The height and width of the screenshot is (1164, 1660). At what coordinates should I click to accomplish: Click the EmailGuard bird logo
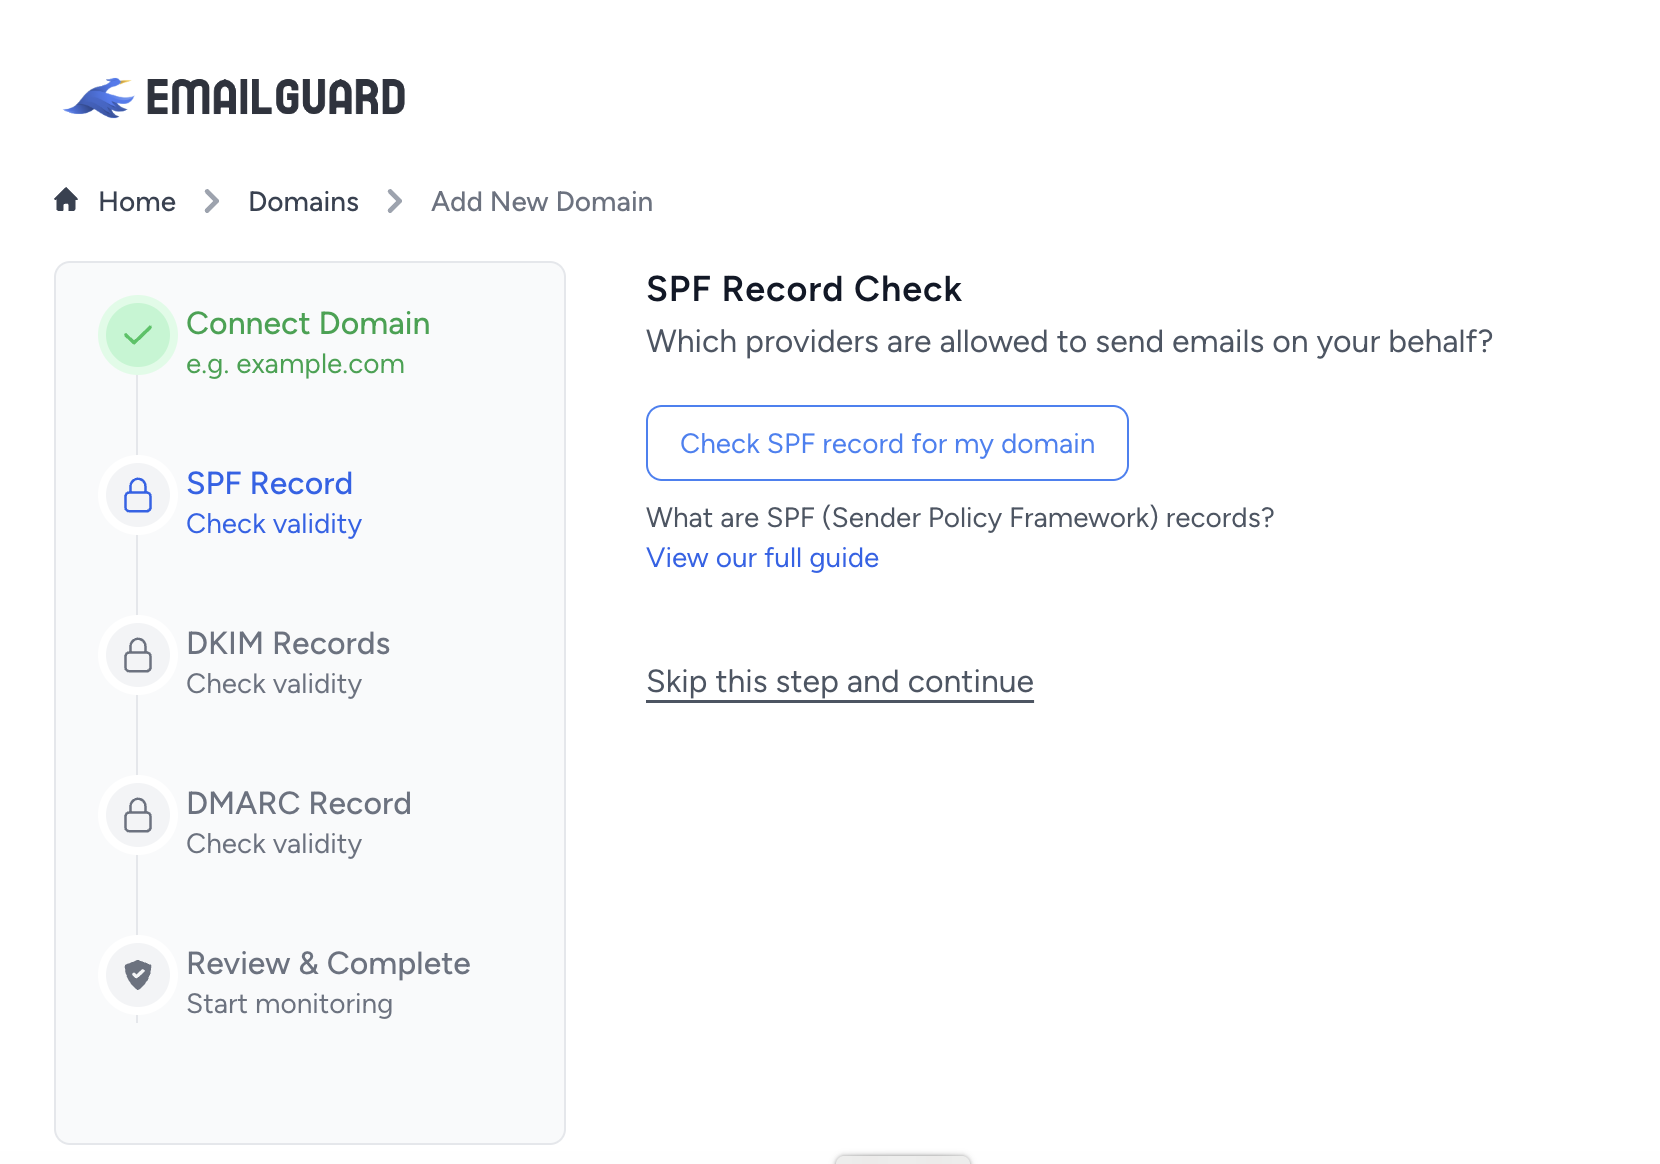click(99, 98)
